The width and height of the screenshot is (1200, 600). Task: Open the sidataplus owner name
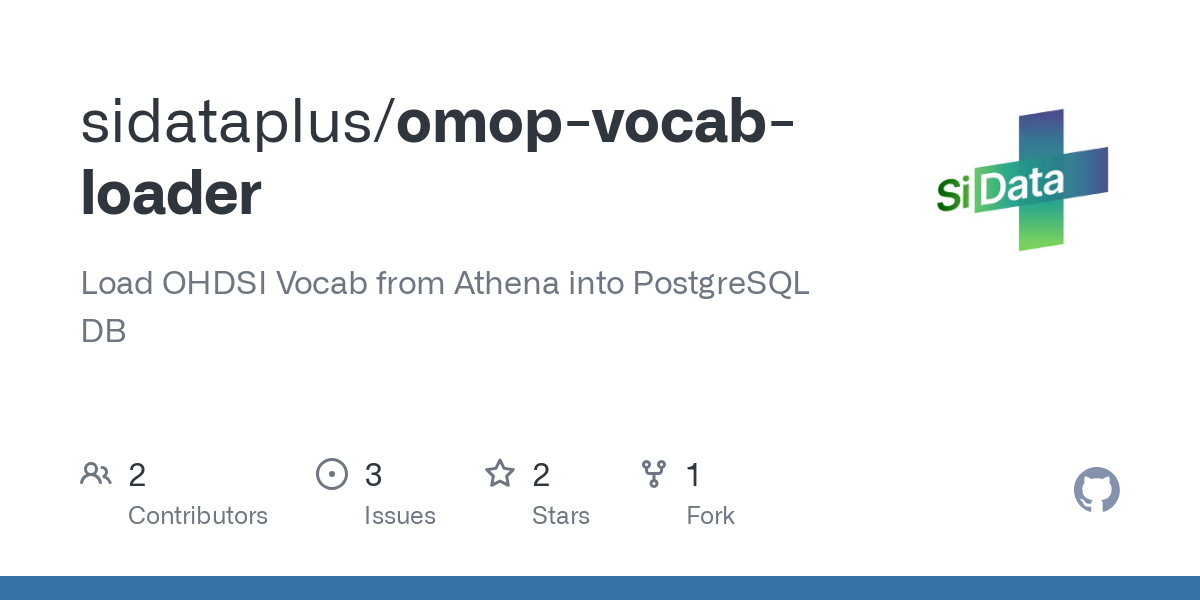point(231,123)
